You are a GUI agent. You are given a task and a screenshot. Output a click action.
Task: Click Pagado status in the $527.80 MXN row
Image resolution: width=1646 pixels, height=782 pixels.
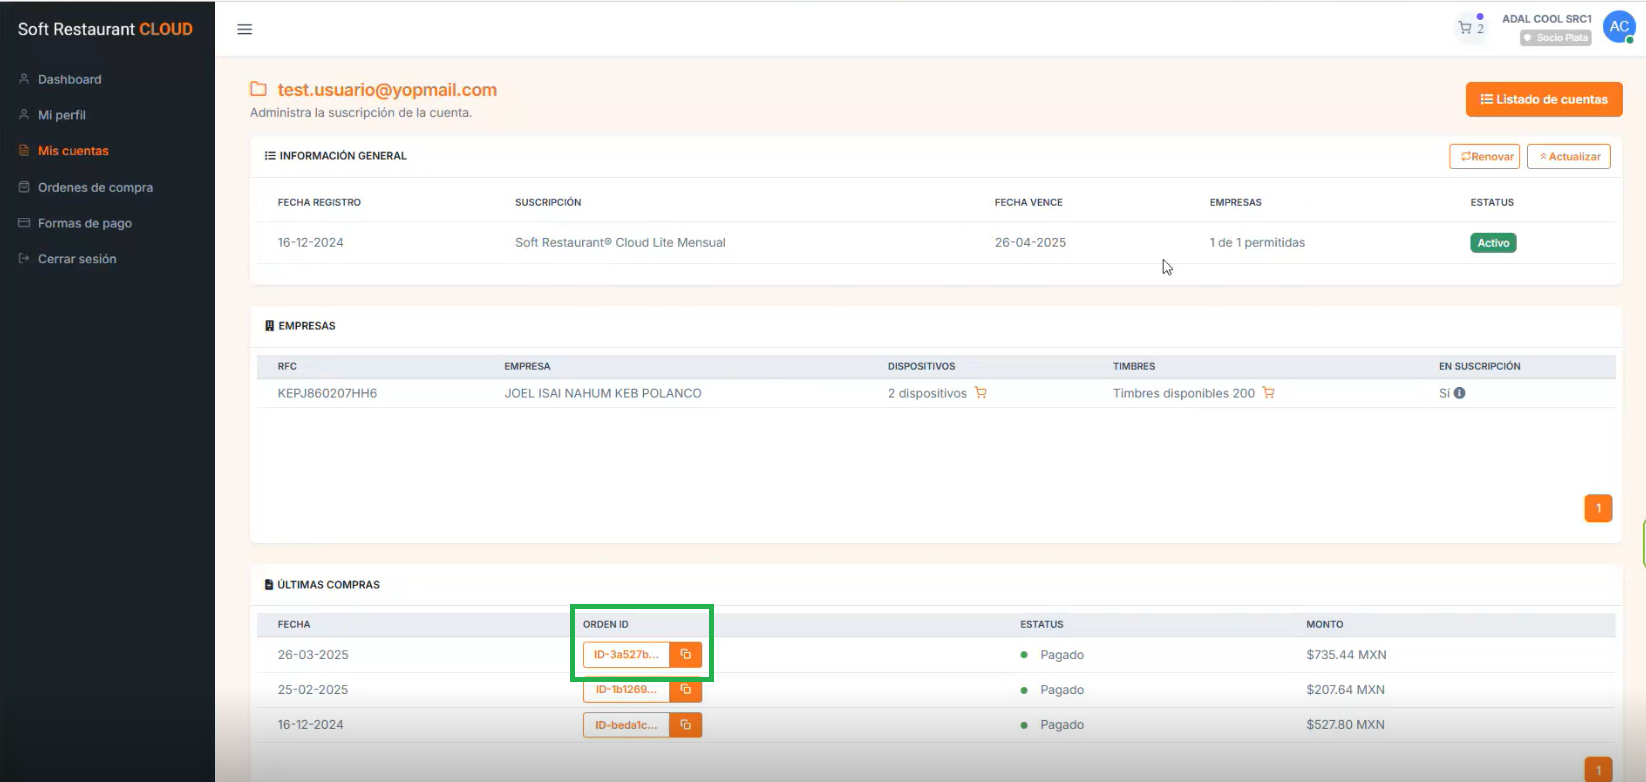1062,725
